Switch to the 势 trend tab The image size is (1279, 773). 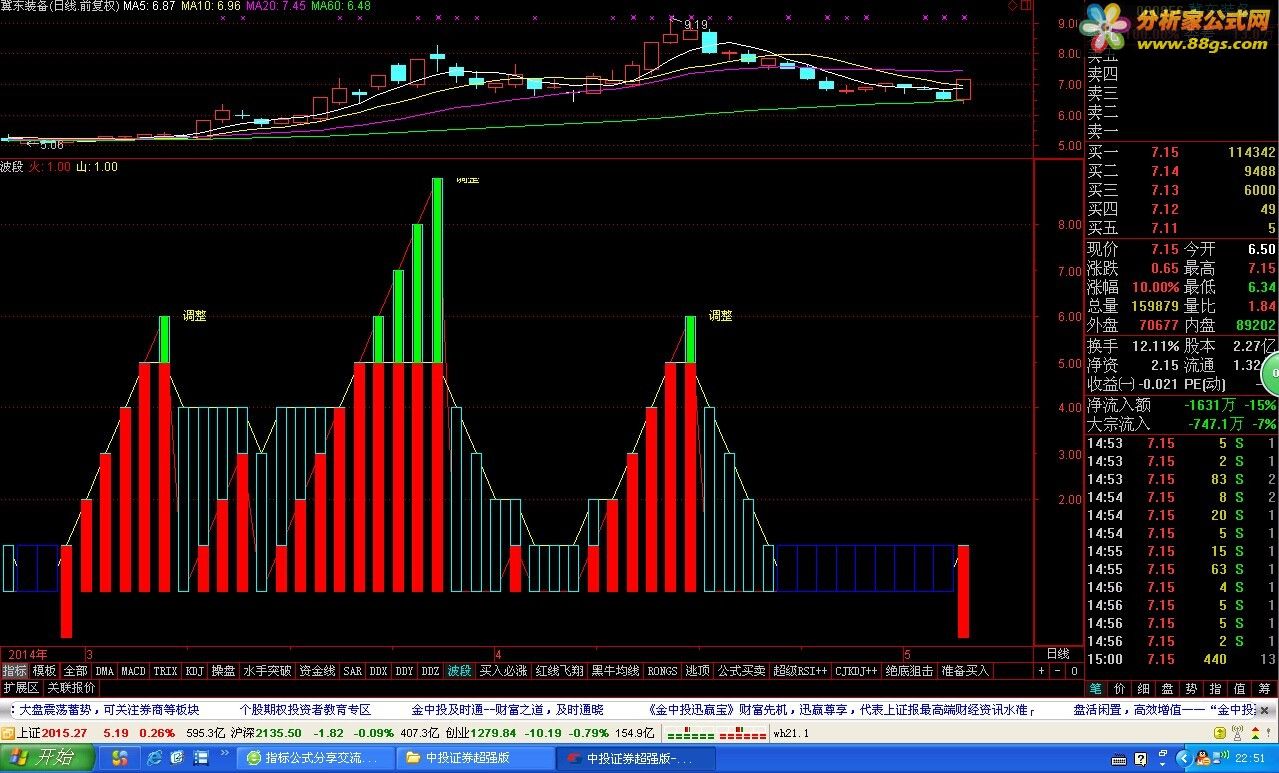1191,688
